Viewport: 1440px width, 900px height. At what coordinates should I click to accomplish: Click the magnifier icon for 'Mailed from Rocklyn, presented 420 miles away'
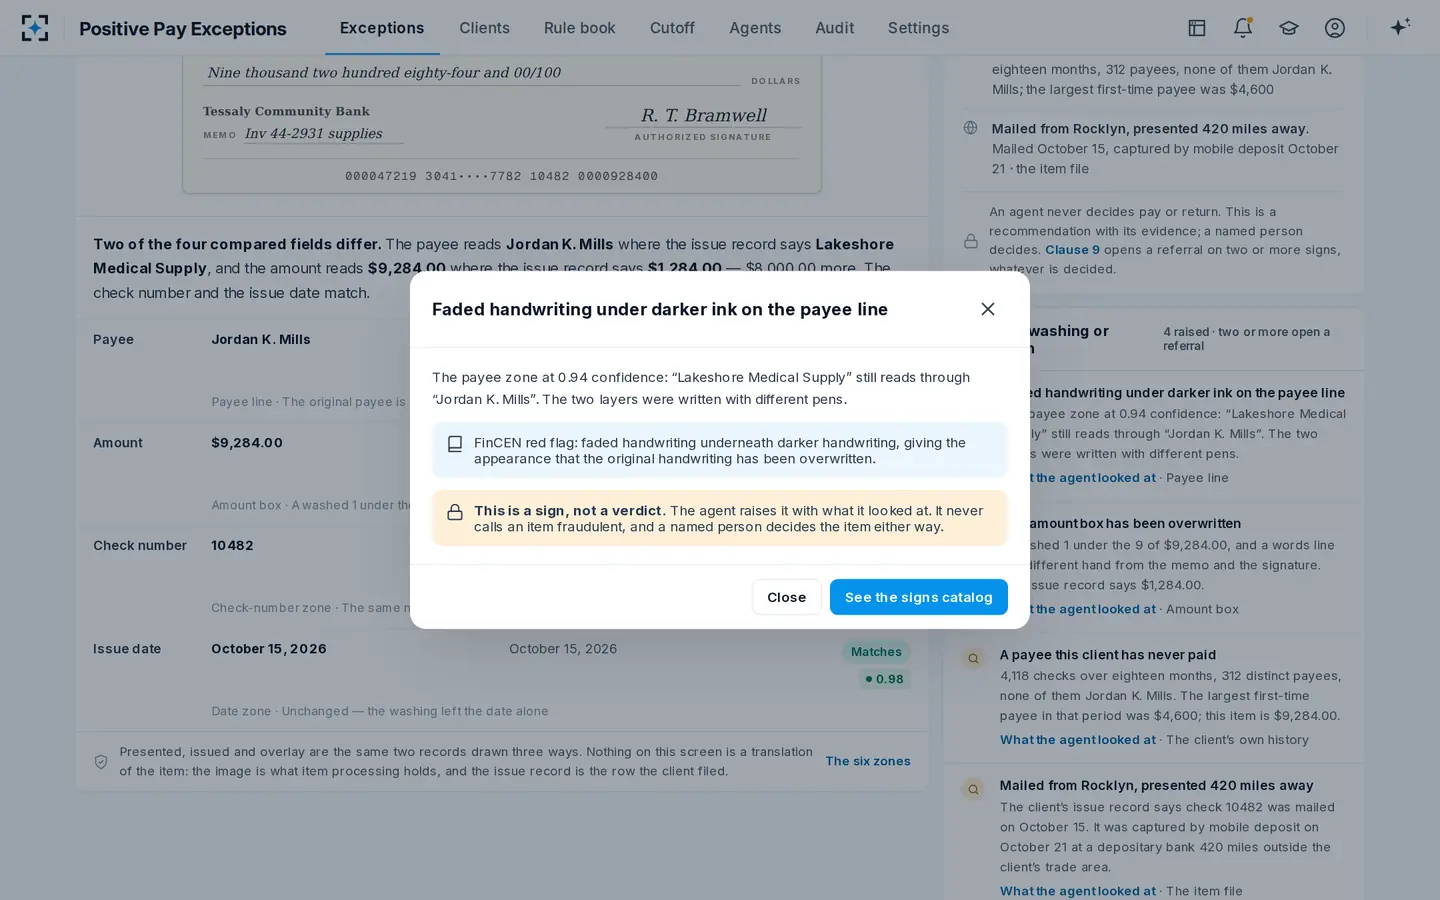point(973,789)
